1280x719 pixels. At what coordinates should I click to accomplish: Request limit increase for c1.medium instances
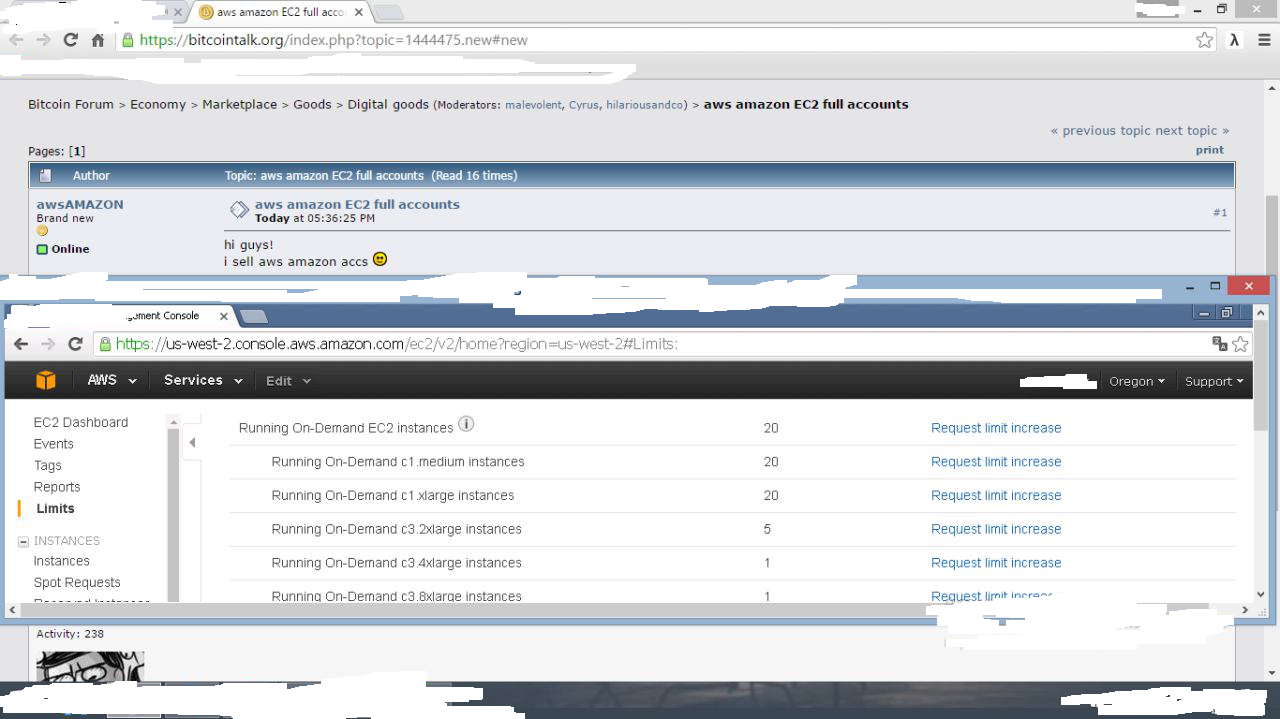click(x=996, y=462)
